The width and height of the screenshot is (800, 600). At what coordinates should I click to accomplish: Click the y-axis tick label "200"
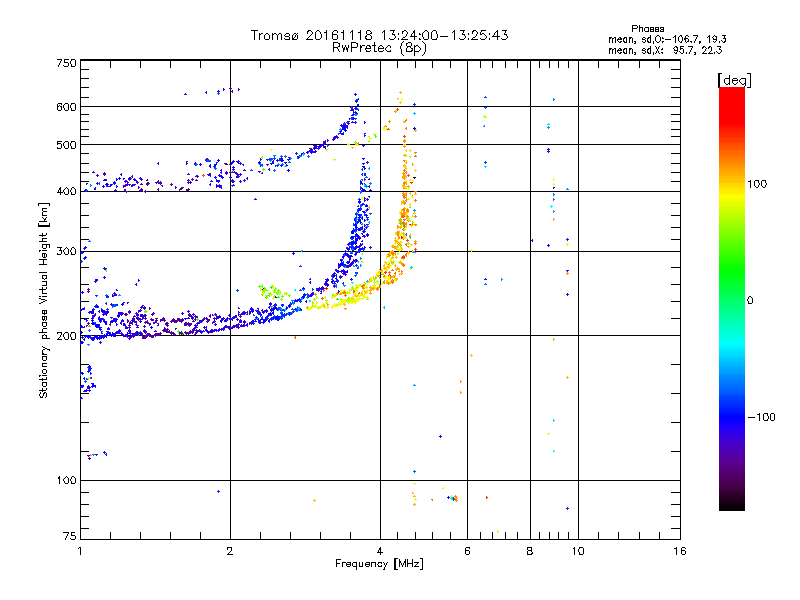click(x=66, y=336)
